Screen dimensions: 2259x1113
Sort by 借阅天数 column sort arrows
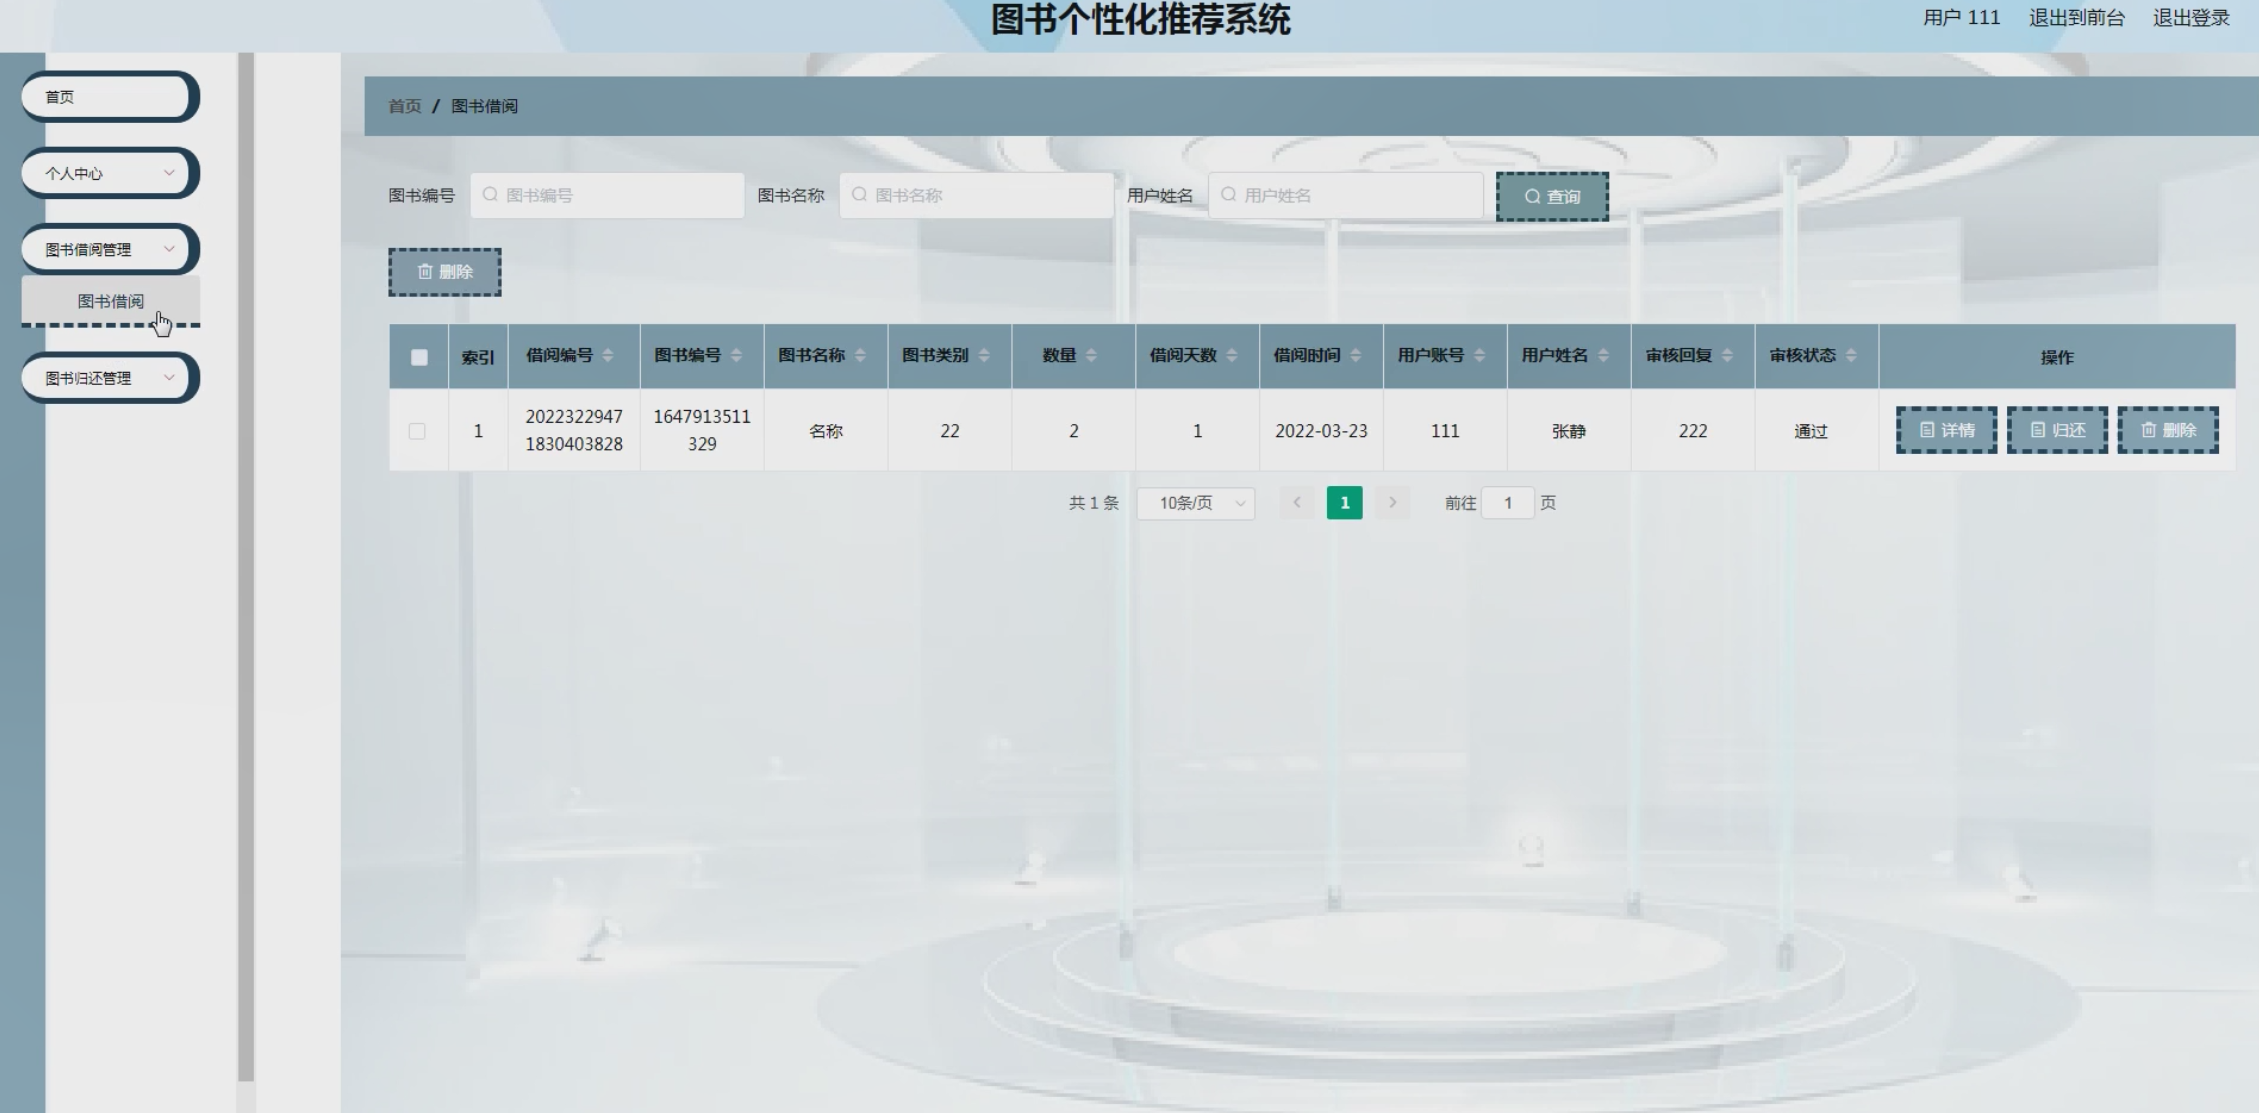coord(1231,356)
